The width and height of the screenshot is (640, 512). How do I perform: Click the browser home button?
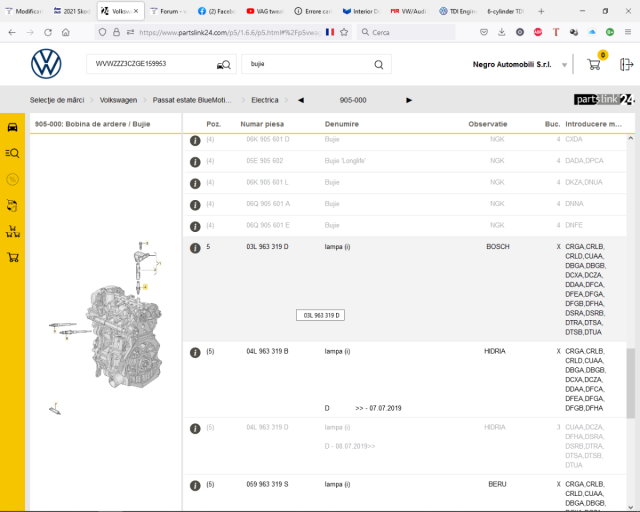tap(66, 32)
